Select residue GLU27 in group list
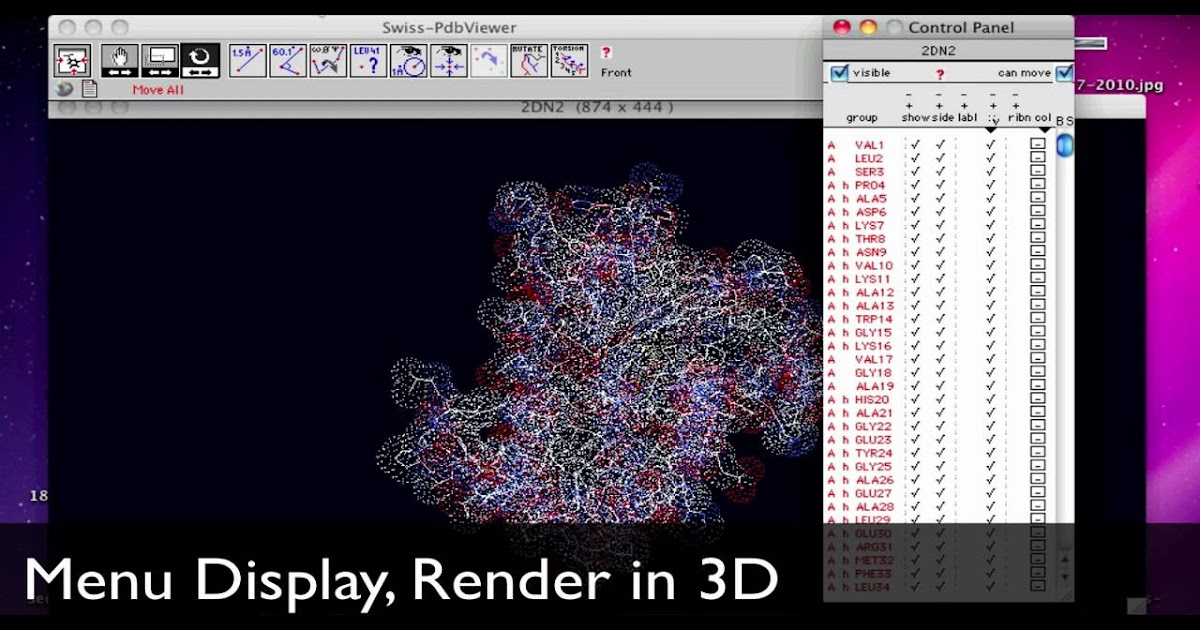 873,493
